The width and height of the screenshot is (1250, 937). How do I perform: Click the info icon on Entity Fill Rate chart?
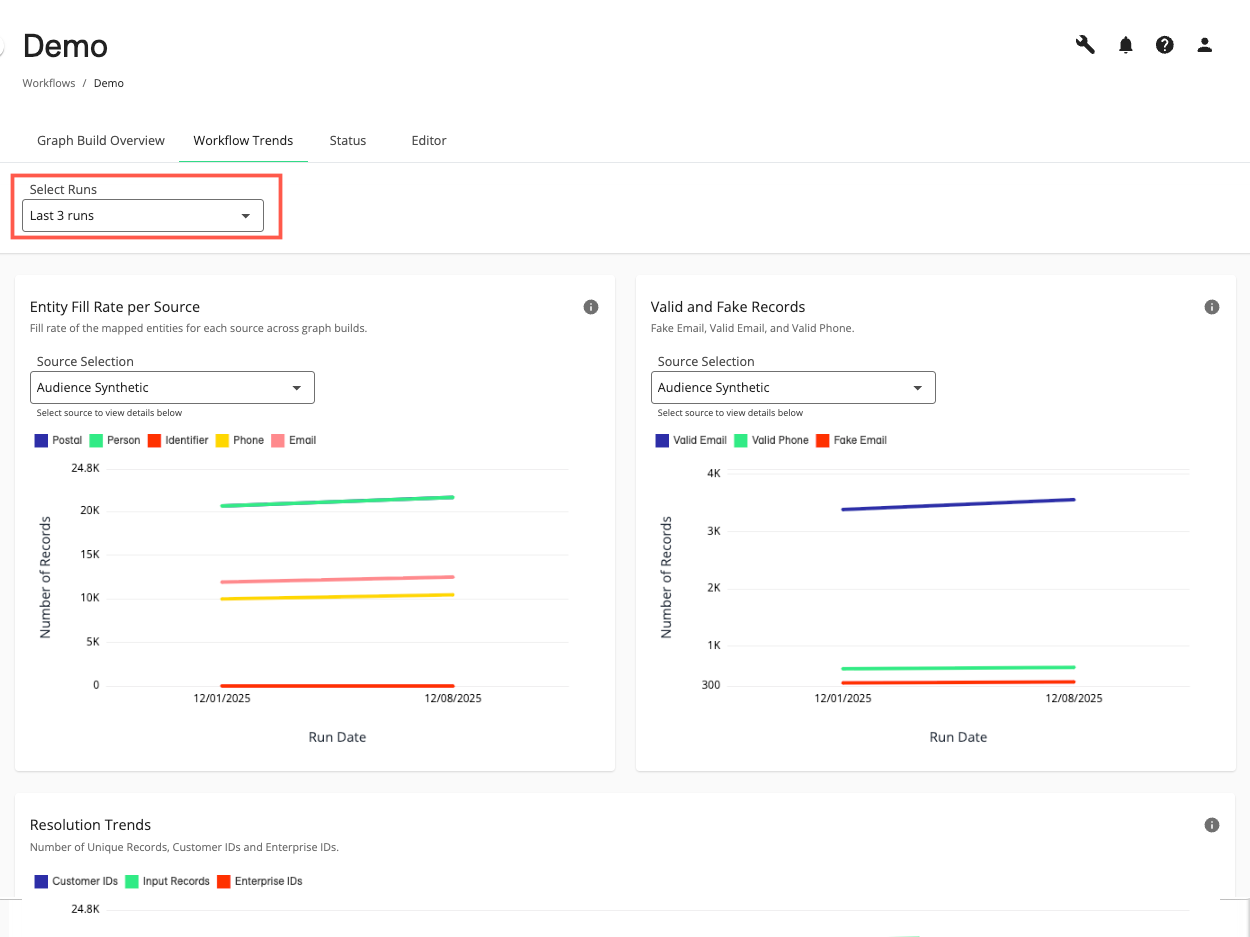pos(591,307)
